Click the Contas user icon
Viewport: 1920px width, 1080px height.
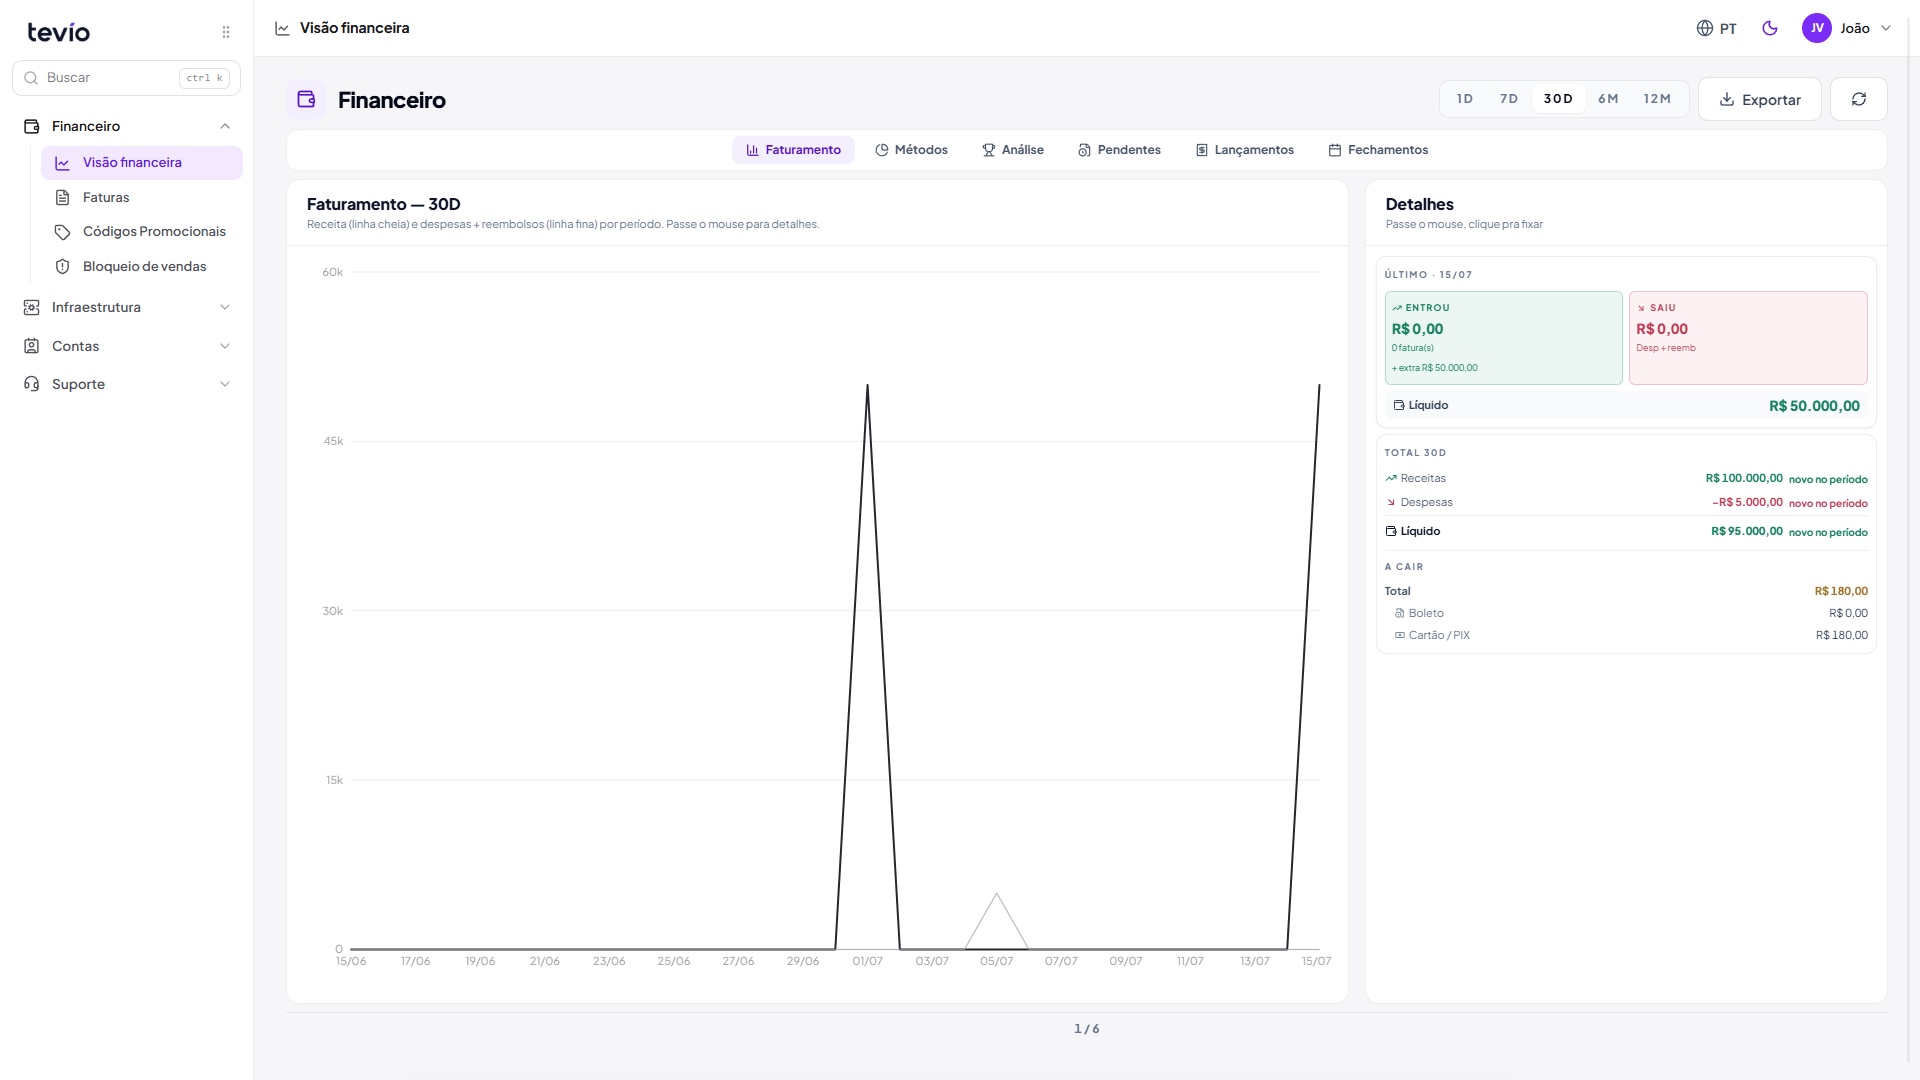click(x=32, y=346)
